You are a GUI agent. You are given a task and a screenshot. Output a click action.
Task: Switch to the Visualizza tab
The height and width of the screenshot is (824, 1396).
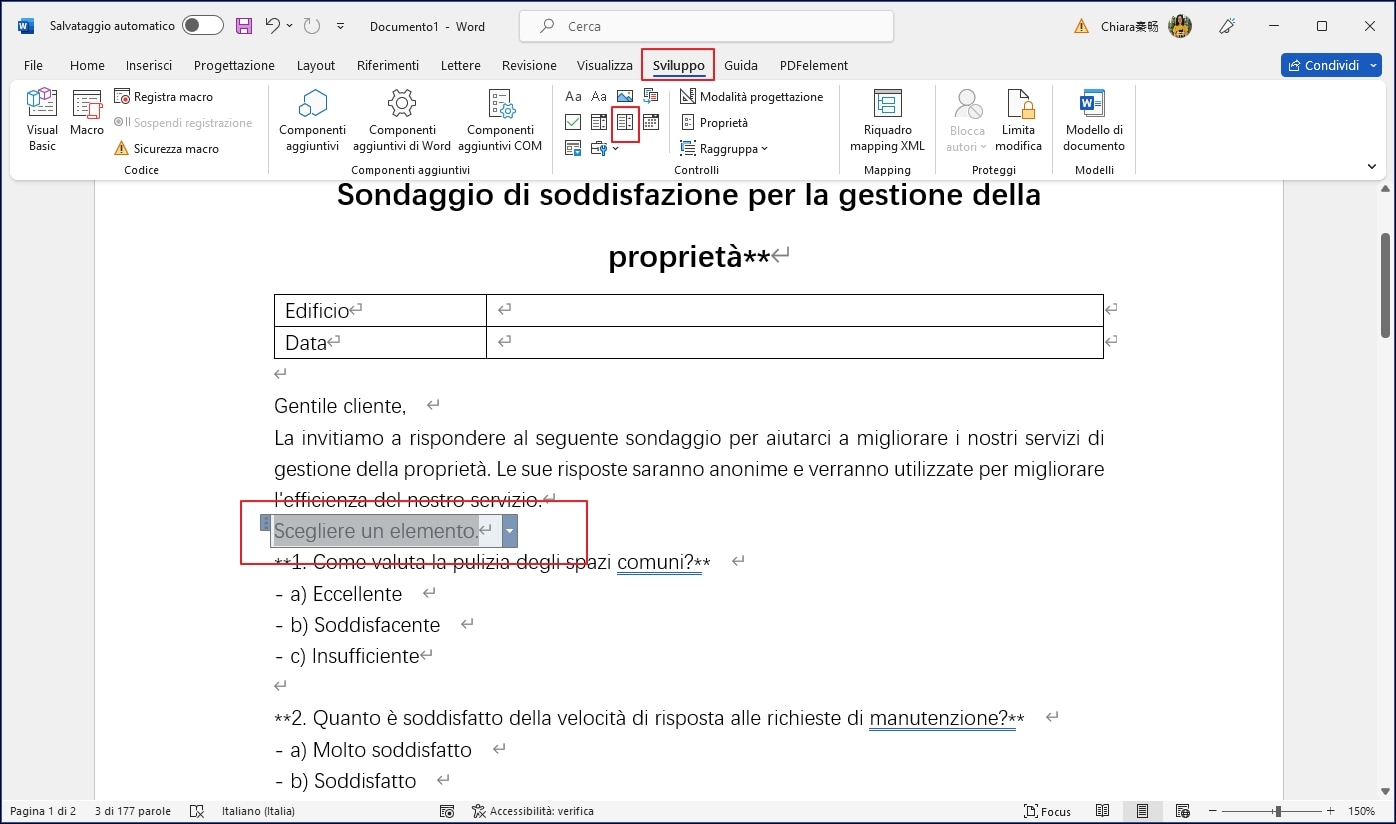point(605,65)
